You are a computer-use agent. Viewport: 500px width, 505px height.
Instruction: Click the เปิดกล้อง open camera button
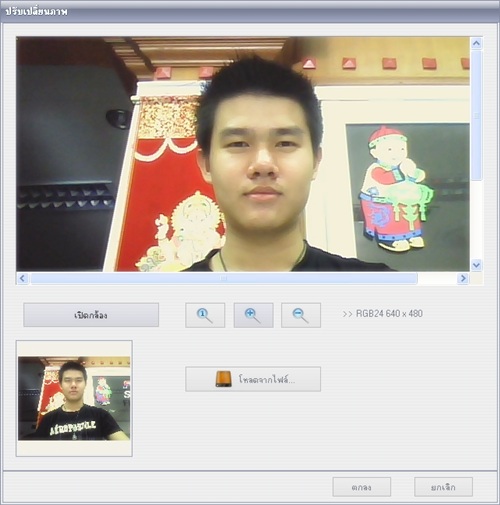tap(91, 315)
